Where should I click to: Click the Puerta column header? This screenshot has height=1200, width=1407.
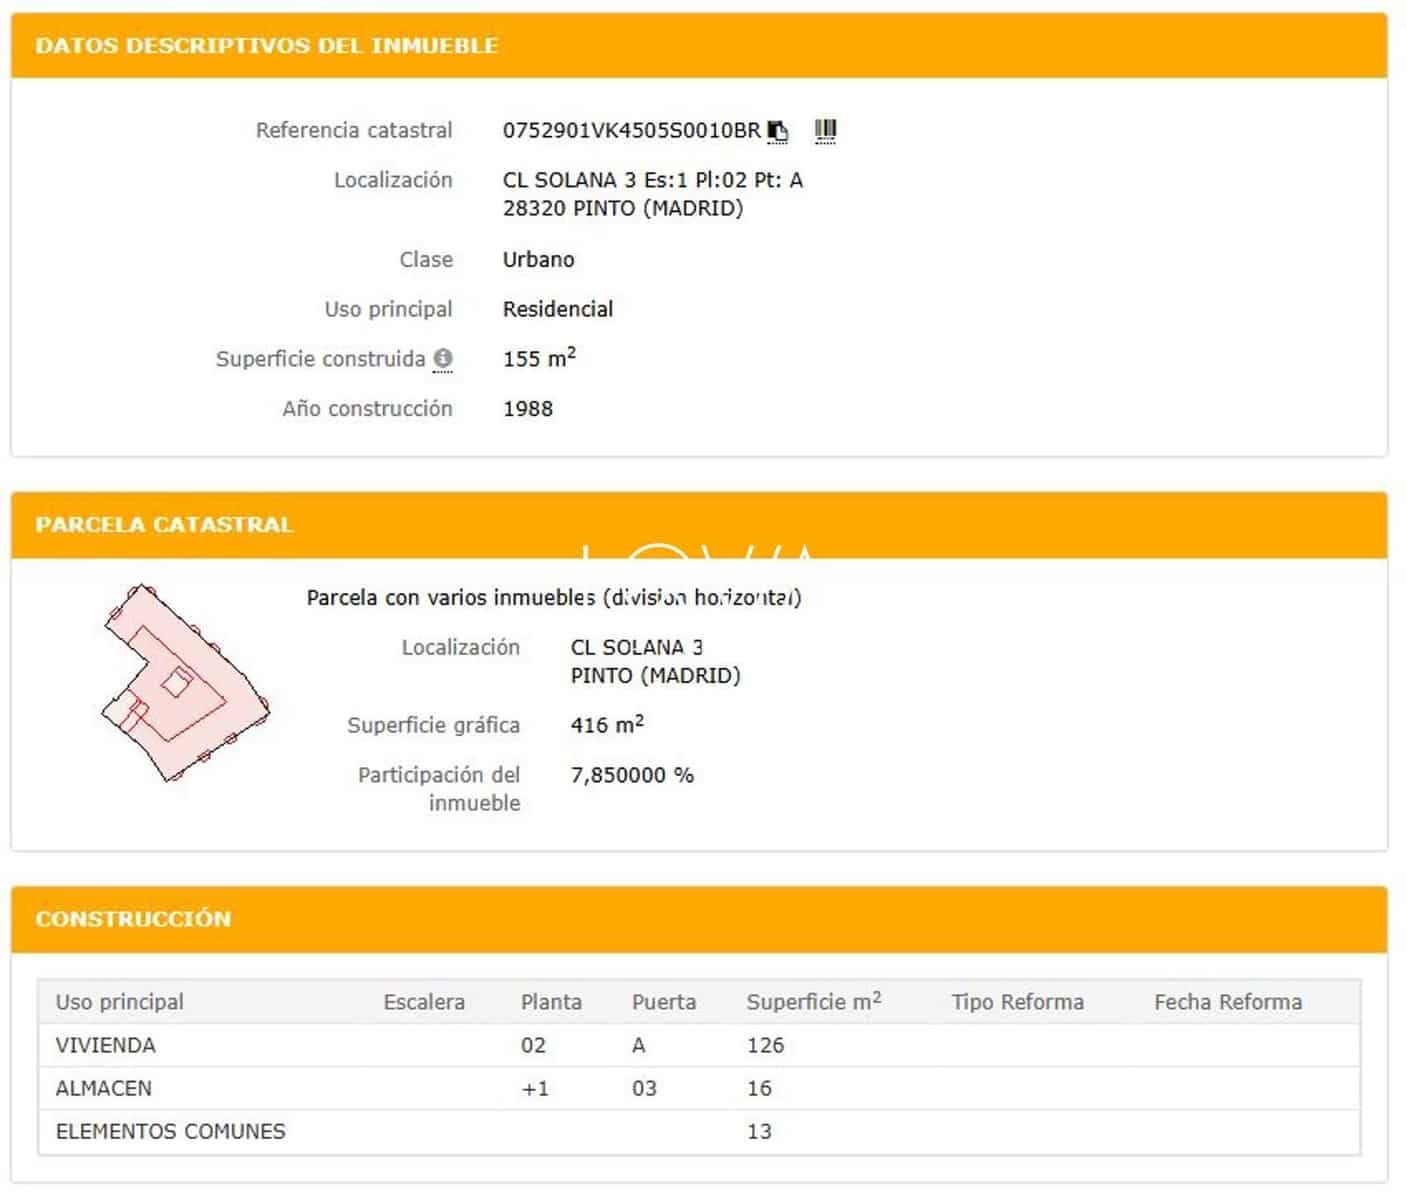pos(664,1002)
